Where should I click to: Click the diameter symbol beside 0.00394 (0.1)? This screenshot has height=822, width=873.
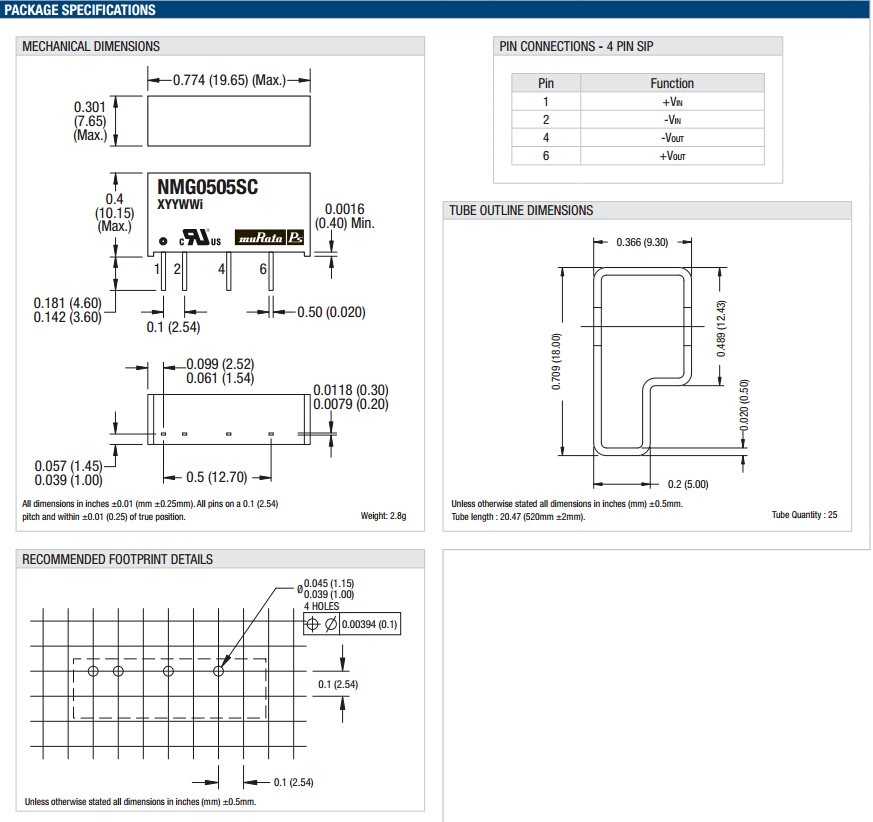coord(330,624)
